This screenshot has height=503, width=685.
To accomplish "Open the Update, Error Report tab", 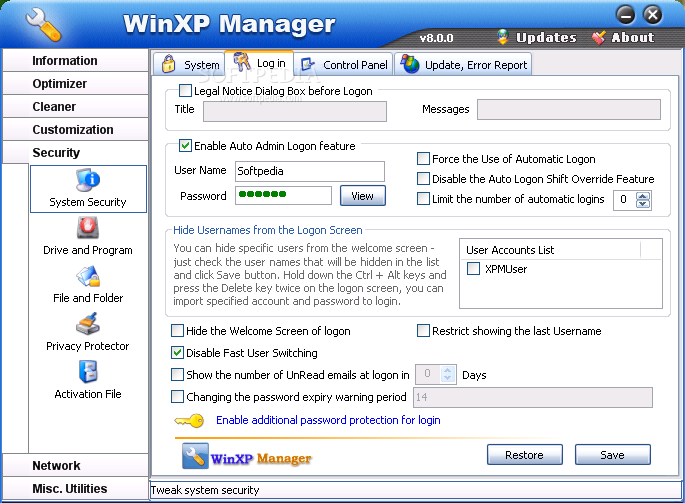I will coord(463,64).
